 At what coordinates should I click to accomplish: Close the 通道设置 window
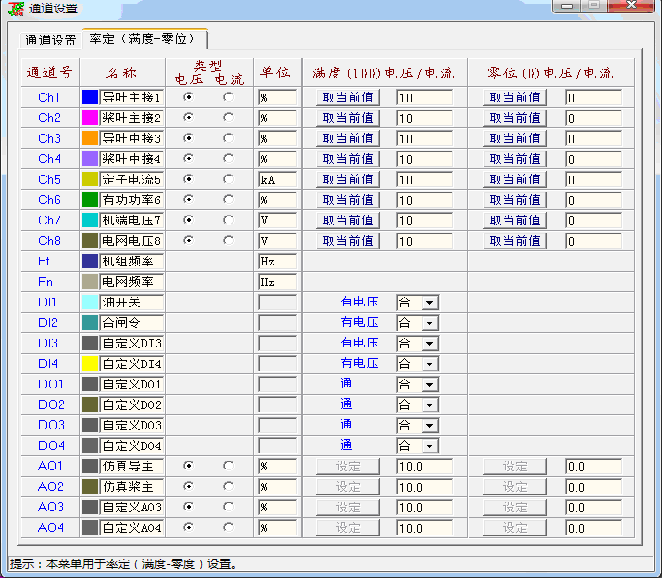pyautogui.click(x=631, y=6)
